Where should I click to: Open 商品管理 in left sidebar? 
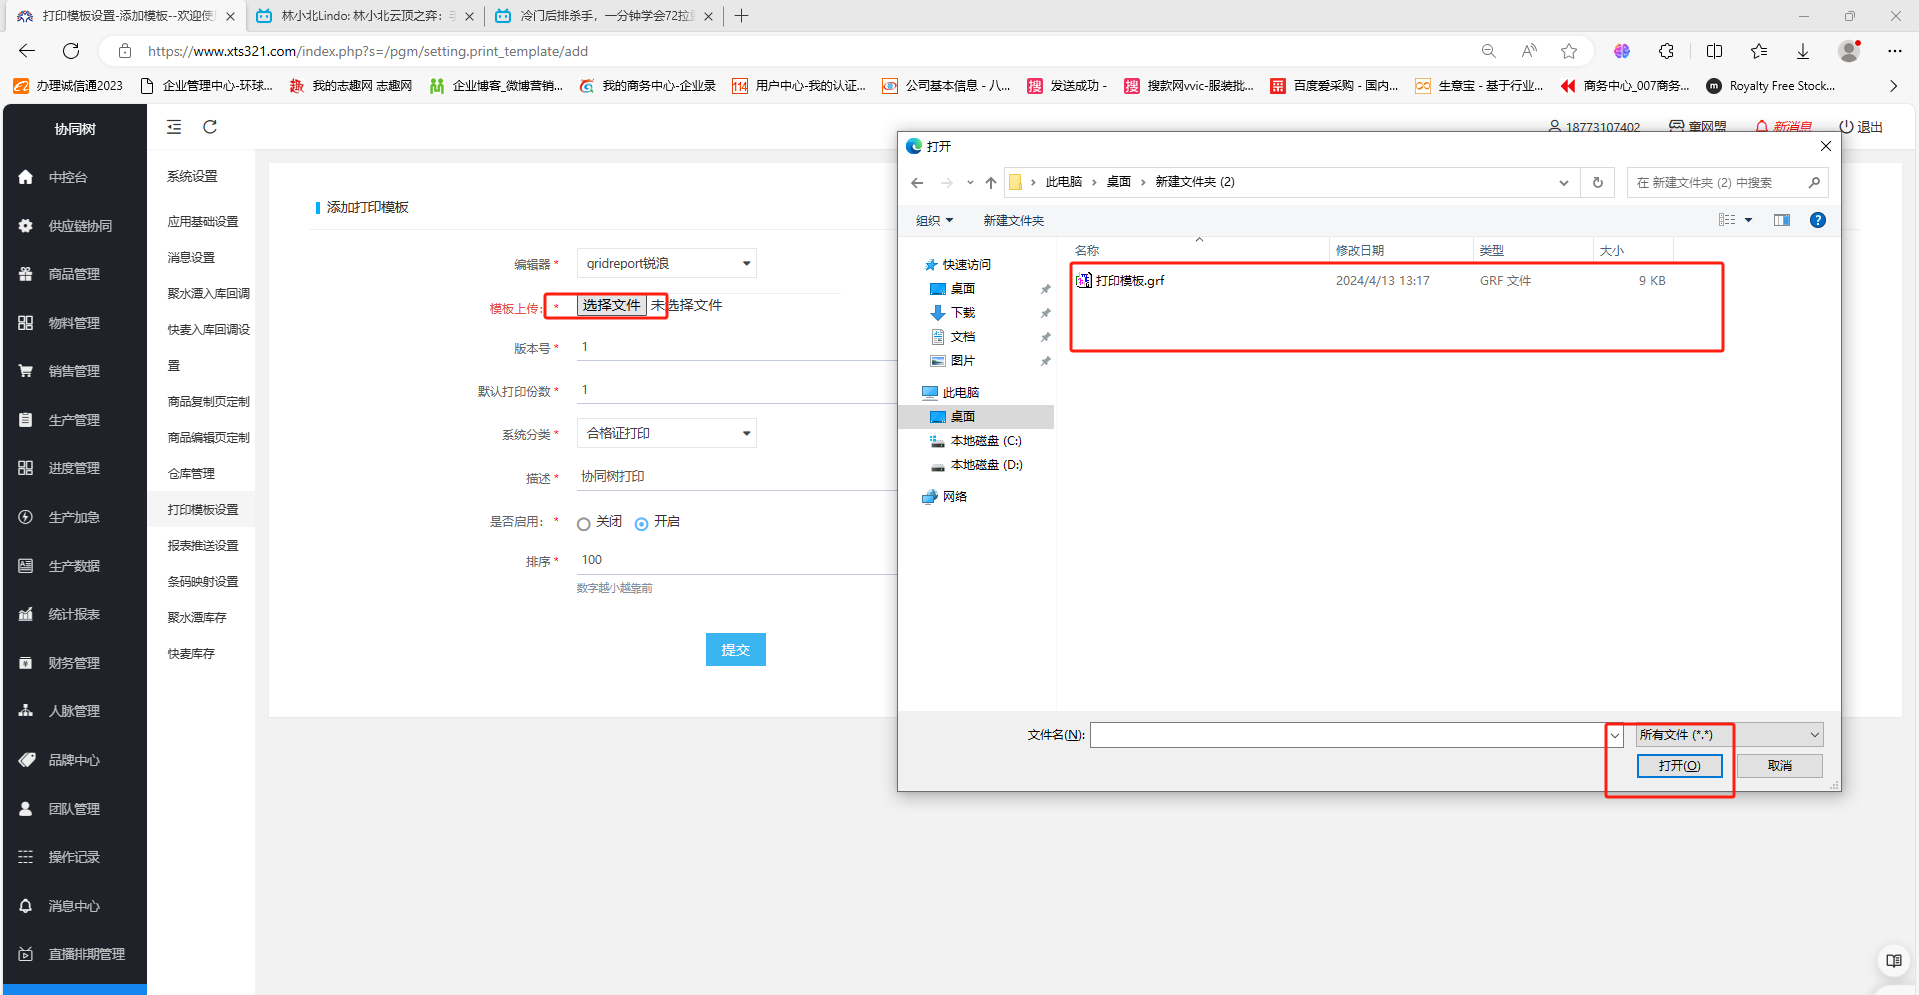(x=74, y=274)
